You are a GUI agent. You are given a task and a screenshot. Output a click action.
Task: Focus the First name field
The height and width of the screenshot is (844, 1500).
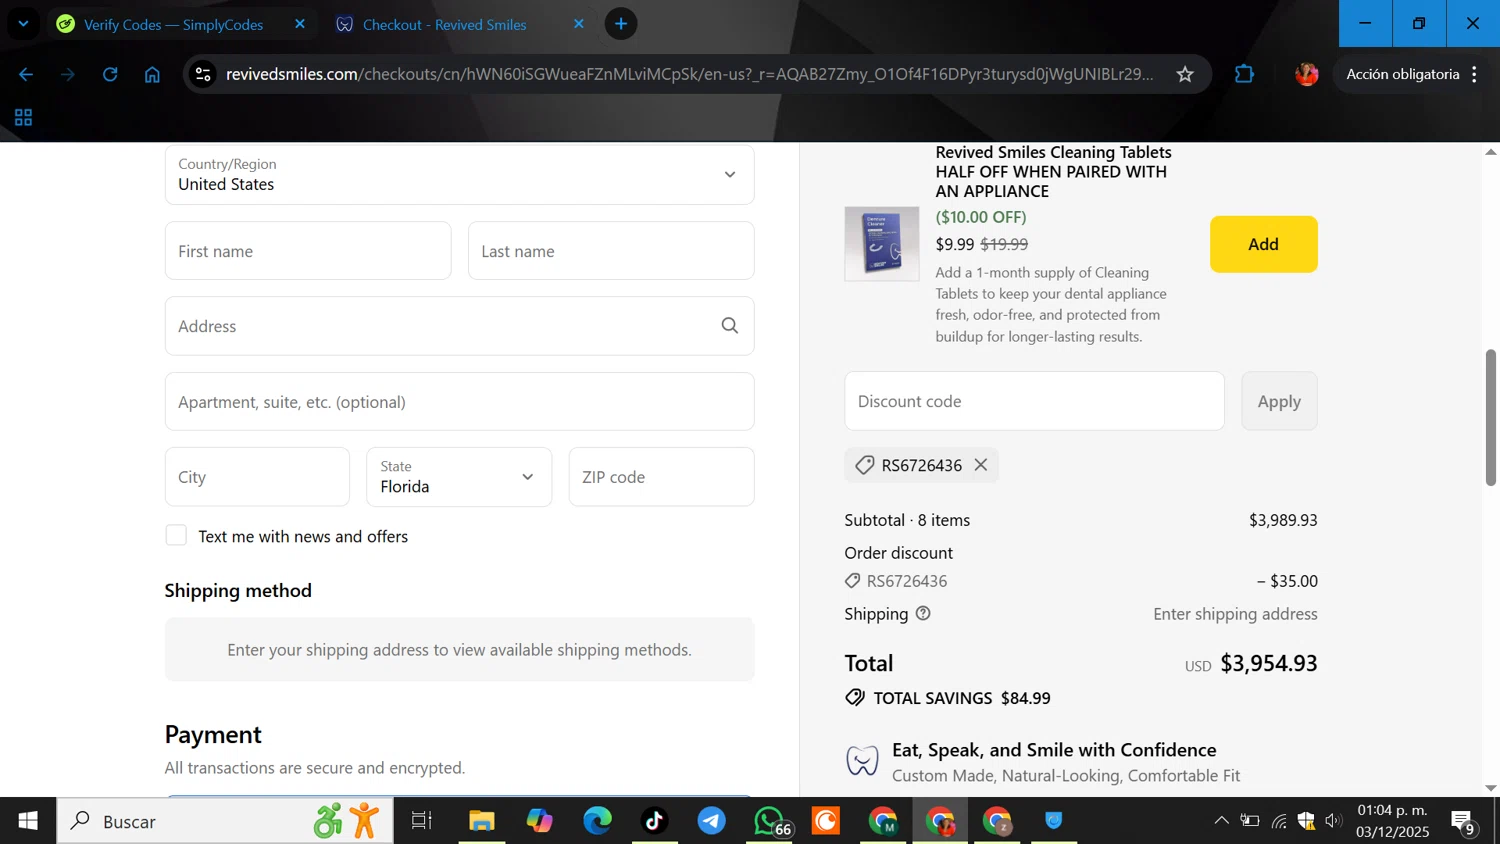point(308,251)
